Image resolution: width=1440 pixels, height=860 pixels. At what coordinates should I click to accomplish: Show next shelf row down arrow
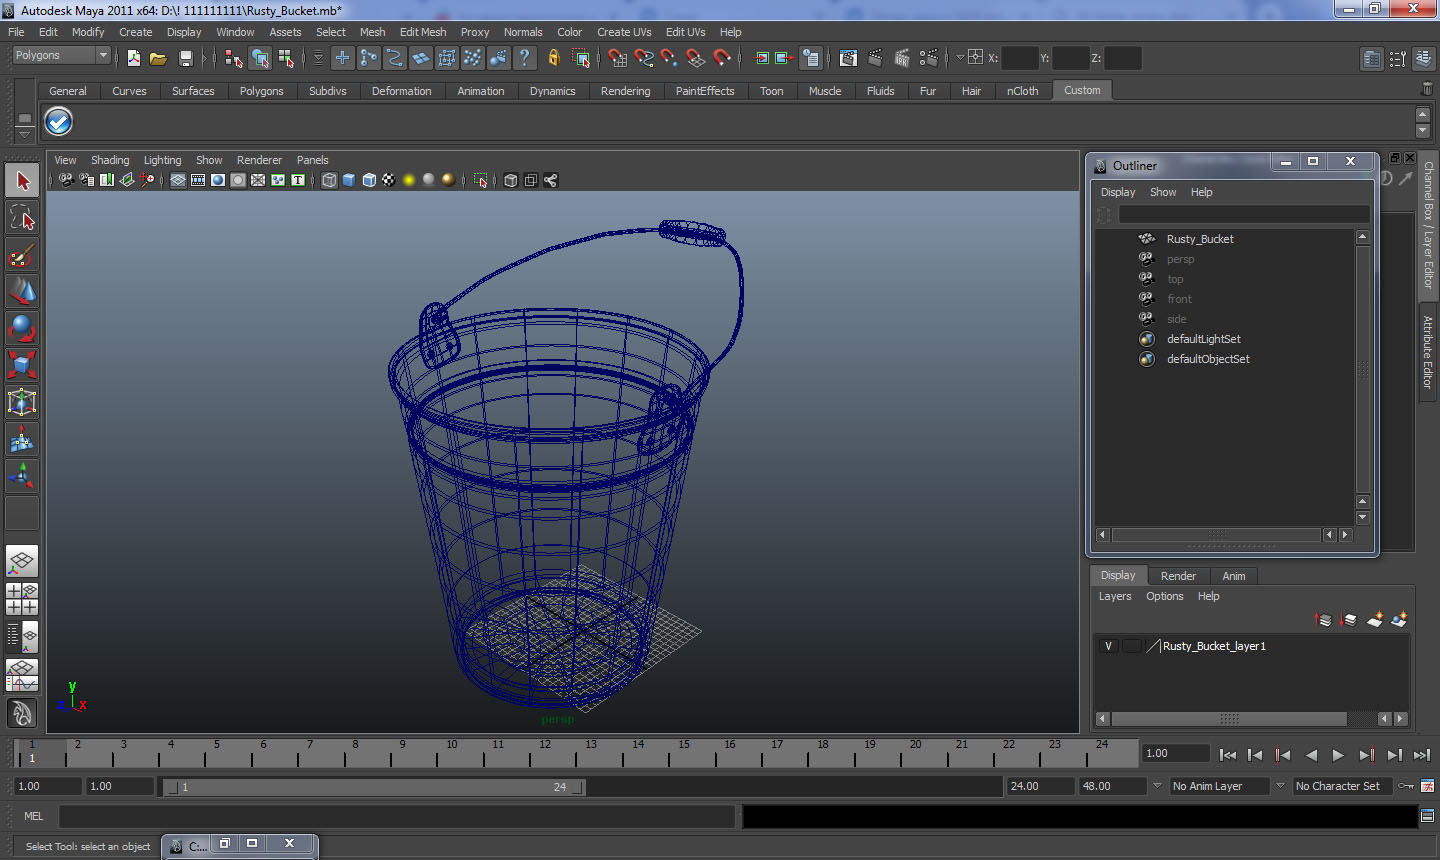[1423, 132]
